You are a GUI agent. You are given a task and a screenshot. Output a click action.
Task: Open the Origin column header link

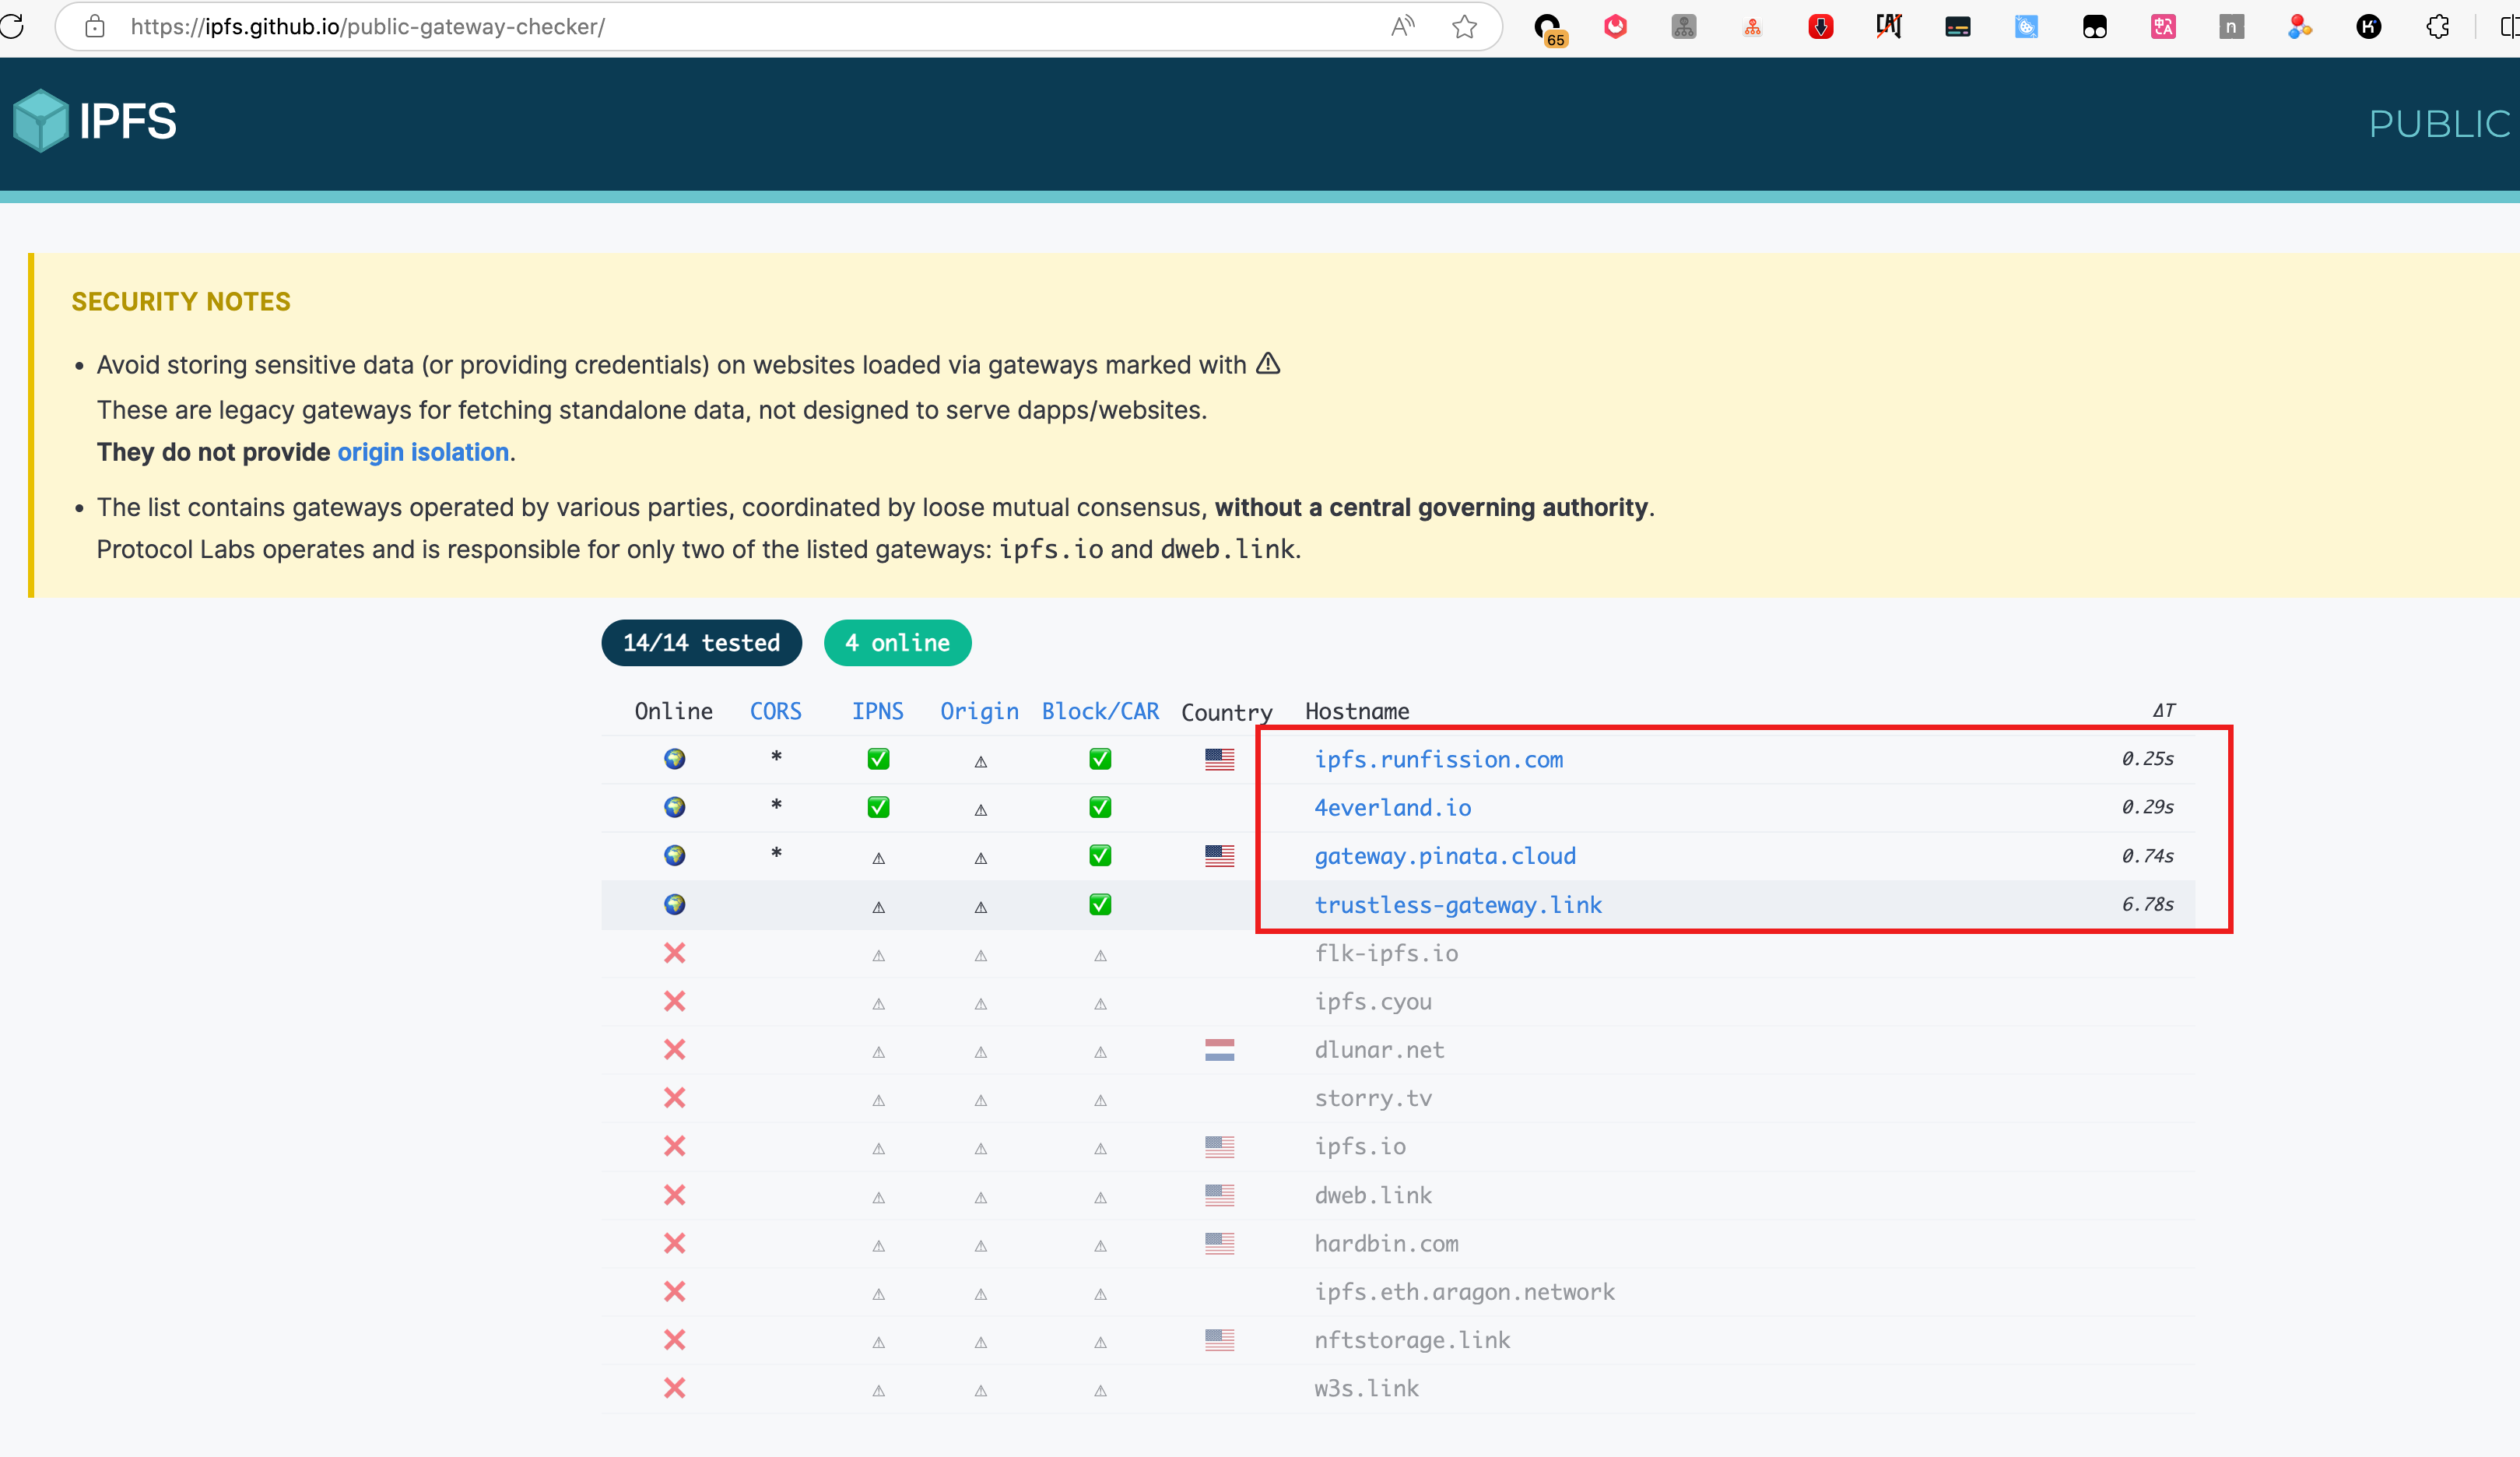tap(979, 711)
